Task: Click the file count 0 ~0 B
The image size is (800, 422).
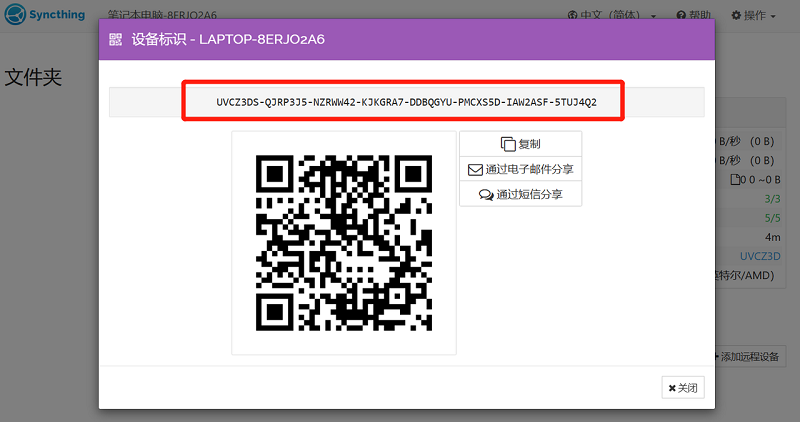Action: [x=757, y=180]
